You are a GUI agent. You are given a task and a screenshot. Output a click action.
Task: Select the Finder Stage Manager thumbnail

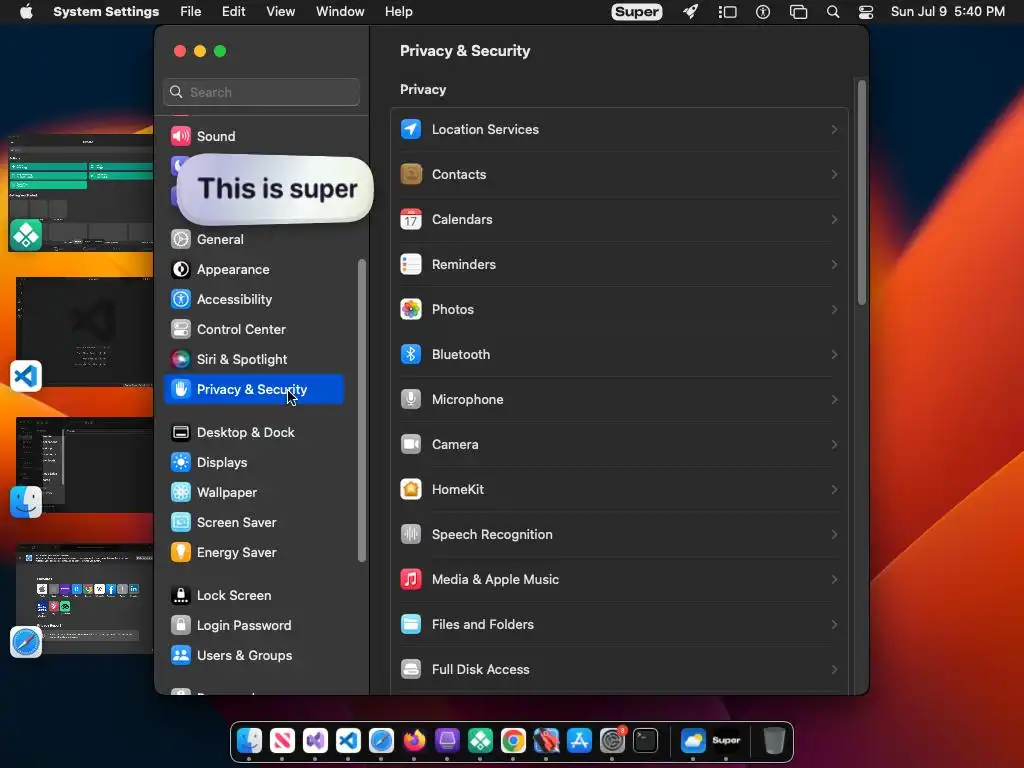tap(84, 466)
